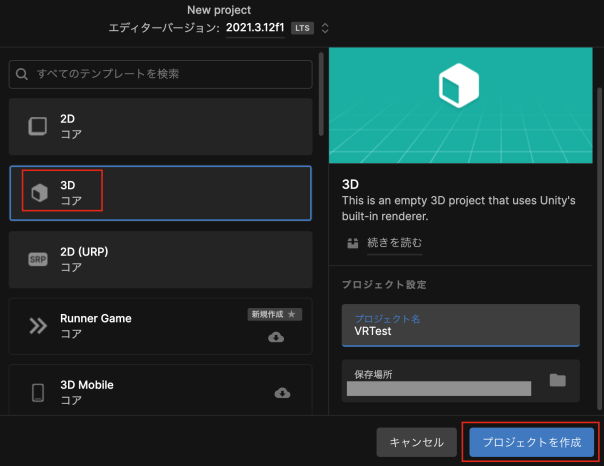Open the editor version selector arrows
The image size is (604, 466).
click(325, 28)
